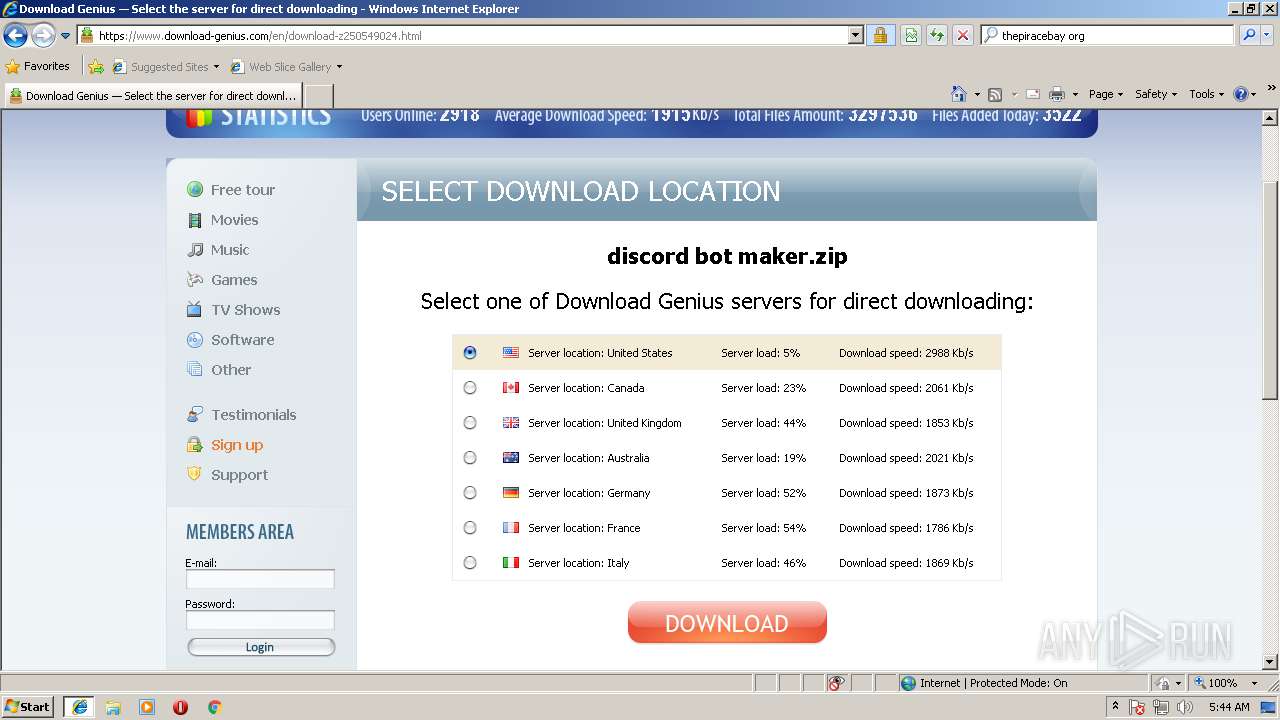Viewport: 1280px width, 720px height.
Task: Open the Support link
Action: pos(239,475)
